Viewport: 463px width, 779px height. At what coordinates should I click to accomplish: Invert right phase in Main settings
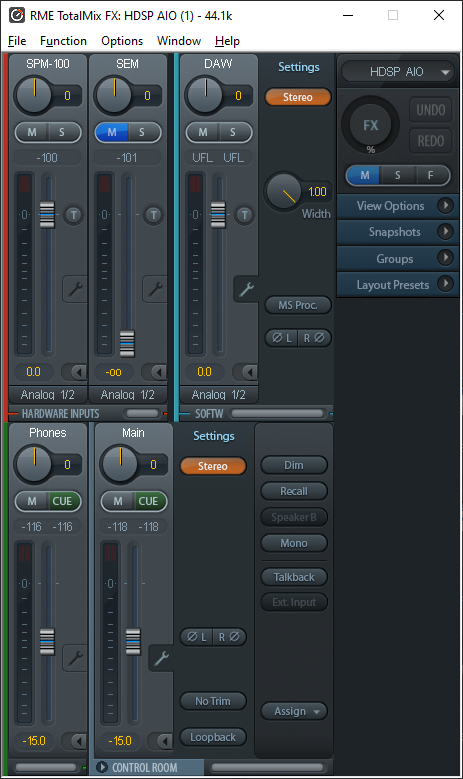point(229,637)
